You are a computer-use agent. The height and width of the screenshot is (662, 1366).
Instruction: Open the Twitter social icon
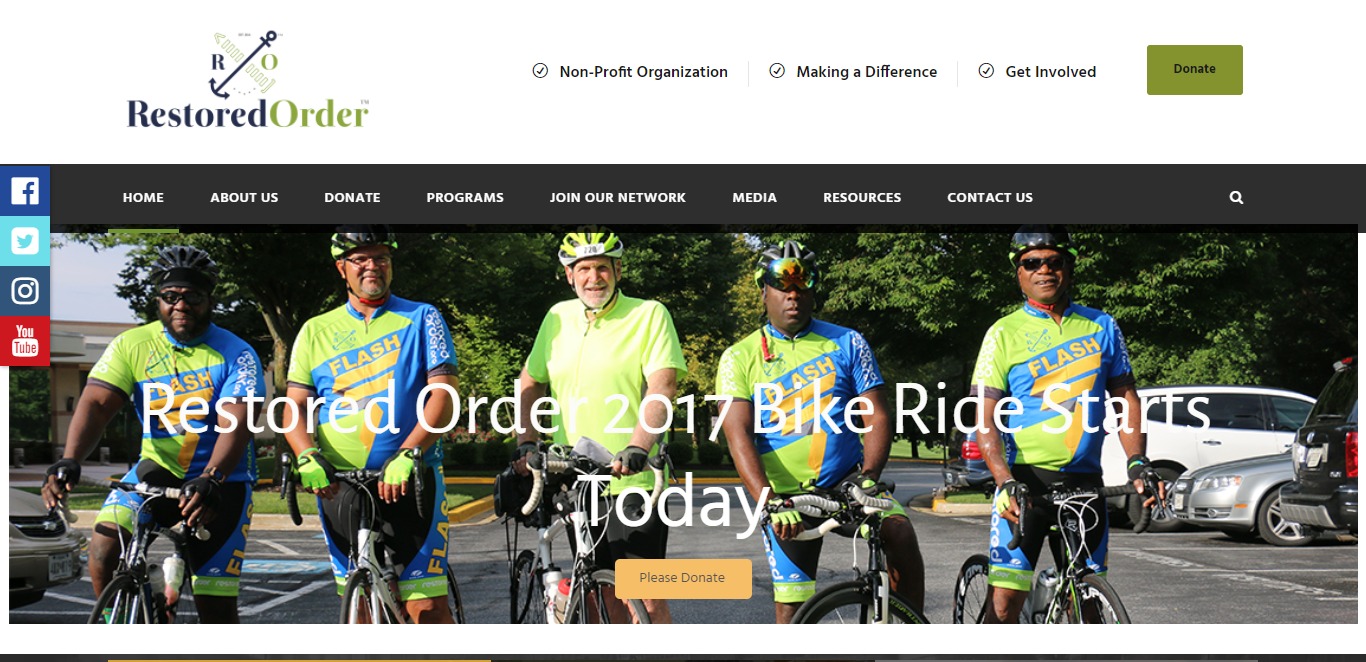pyautogui.click(x=25, y=241)
